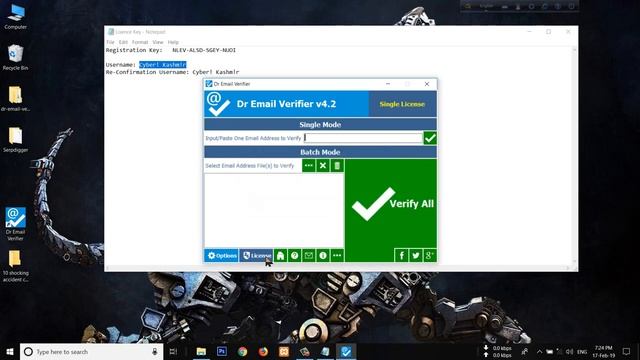Show hidden system tray icons chevron
640x360 pixels.
pos(539,351)
